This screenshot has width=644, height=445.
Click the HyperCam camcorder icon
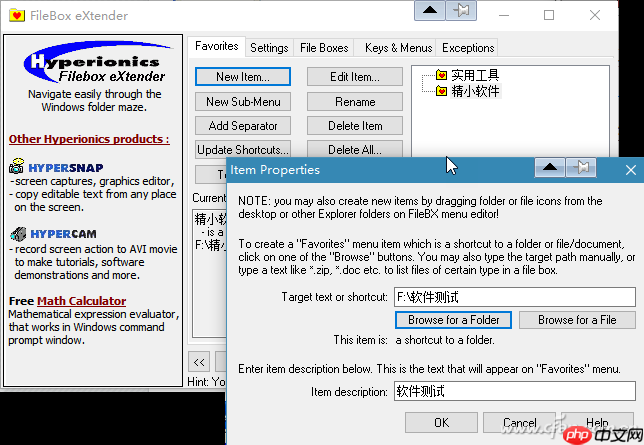[x=17, y=233]
